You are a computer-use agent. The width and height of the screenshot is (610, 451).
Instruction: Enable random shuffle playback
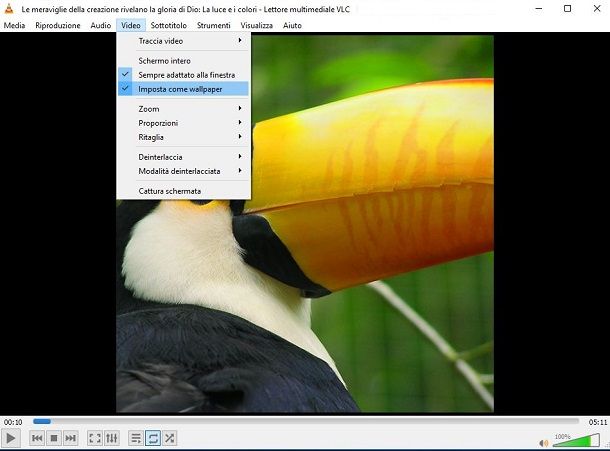click(x=170, y=438)
